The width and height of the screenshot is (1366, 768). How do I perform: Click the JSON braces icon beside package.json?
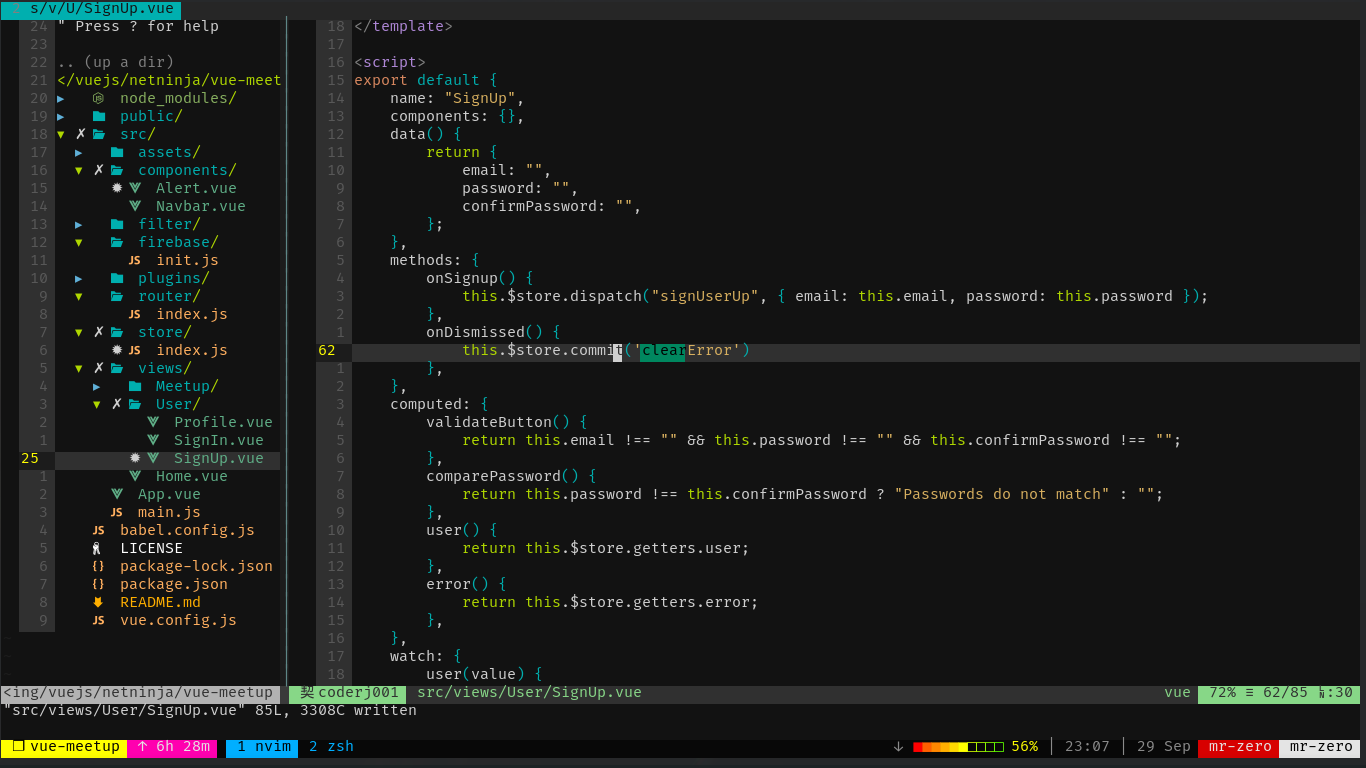tap(98, 584)
